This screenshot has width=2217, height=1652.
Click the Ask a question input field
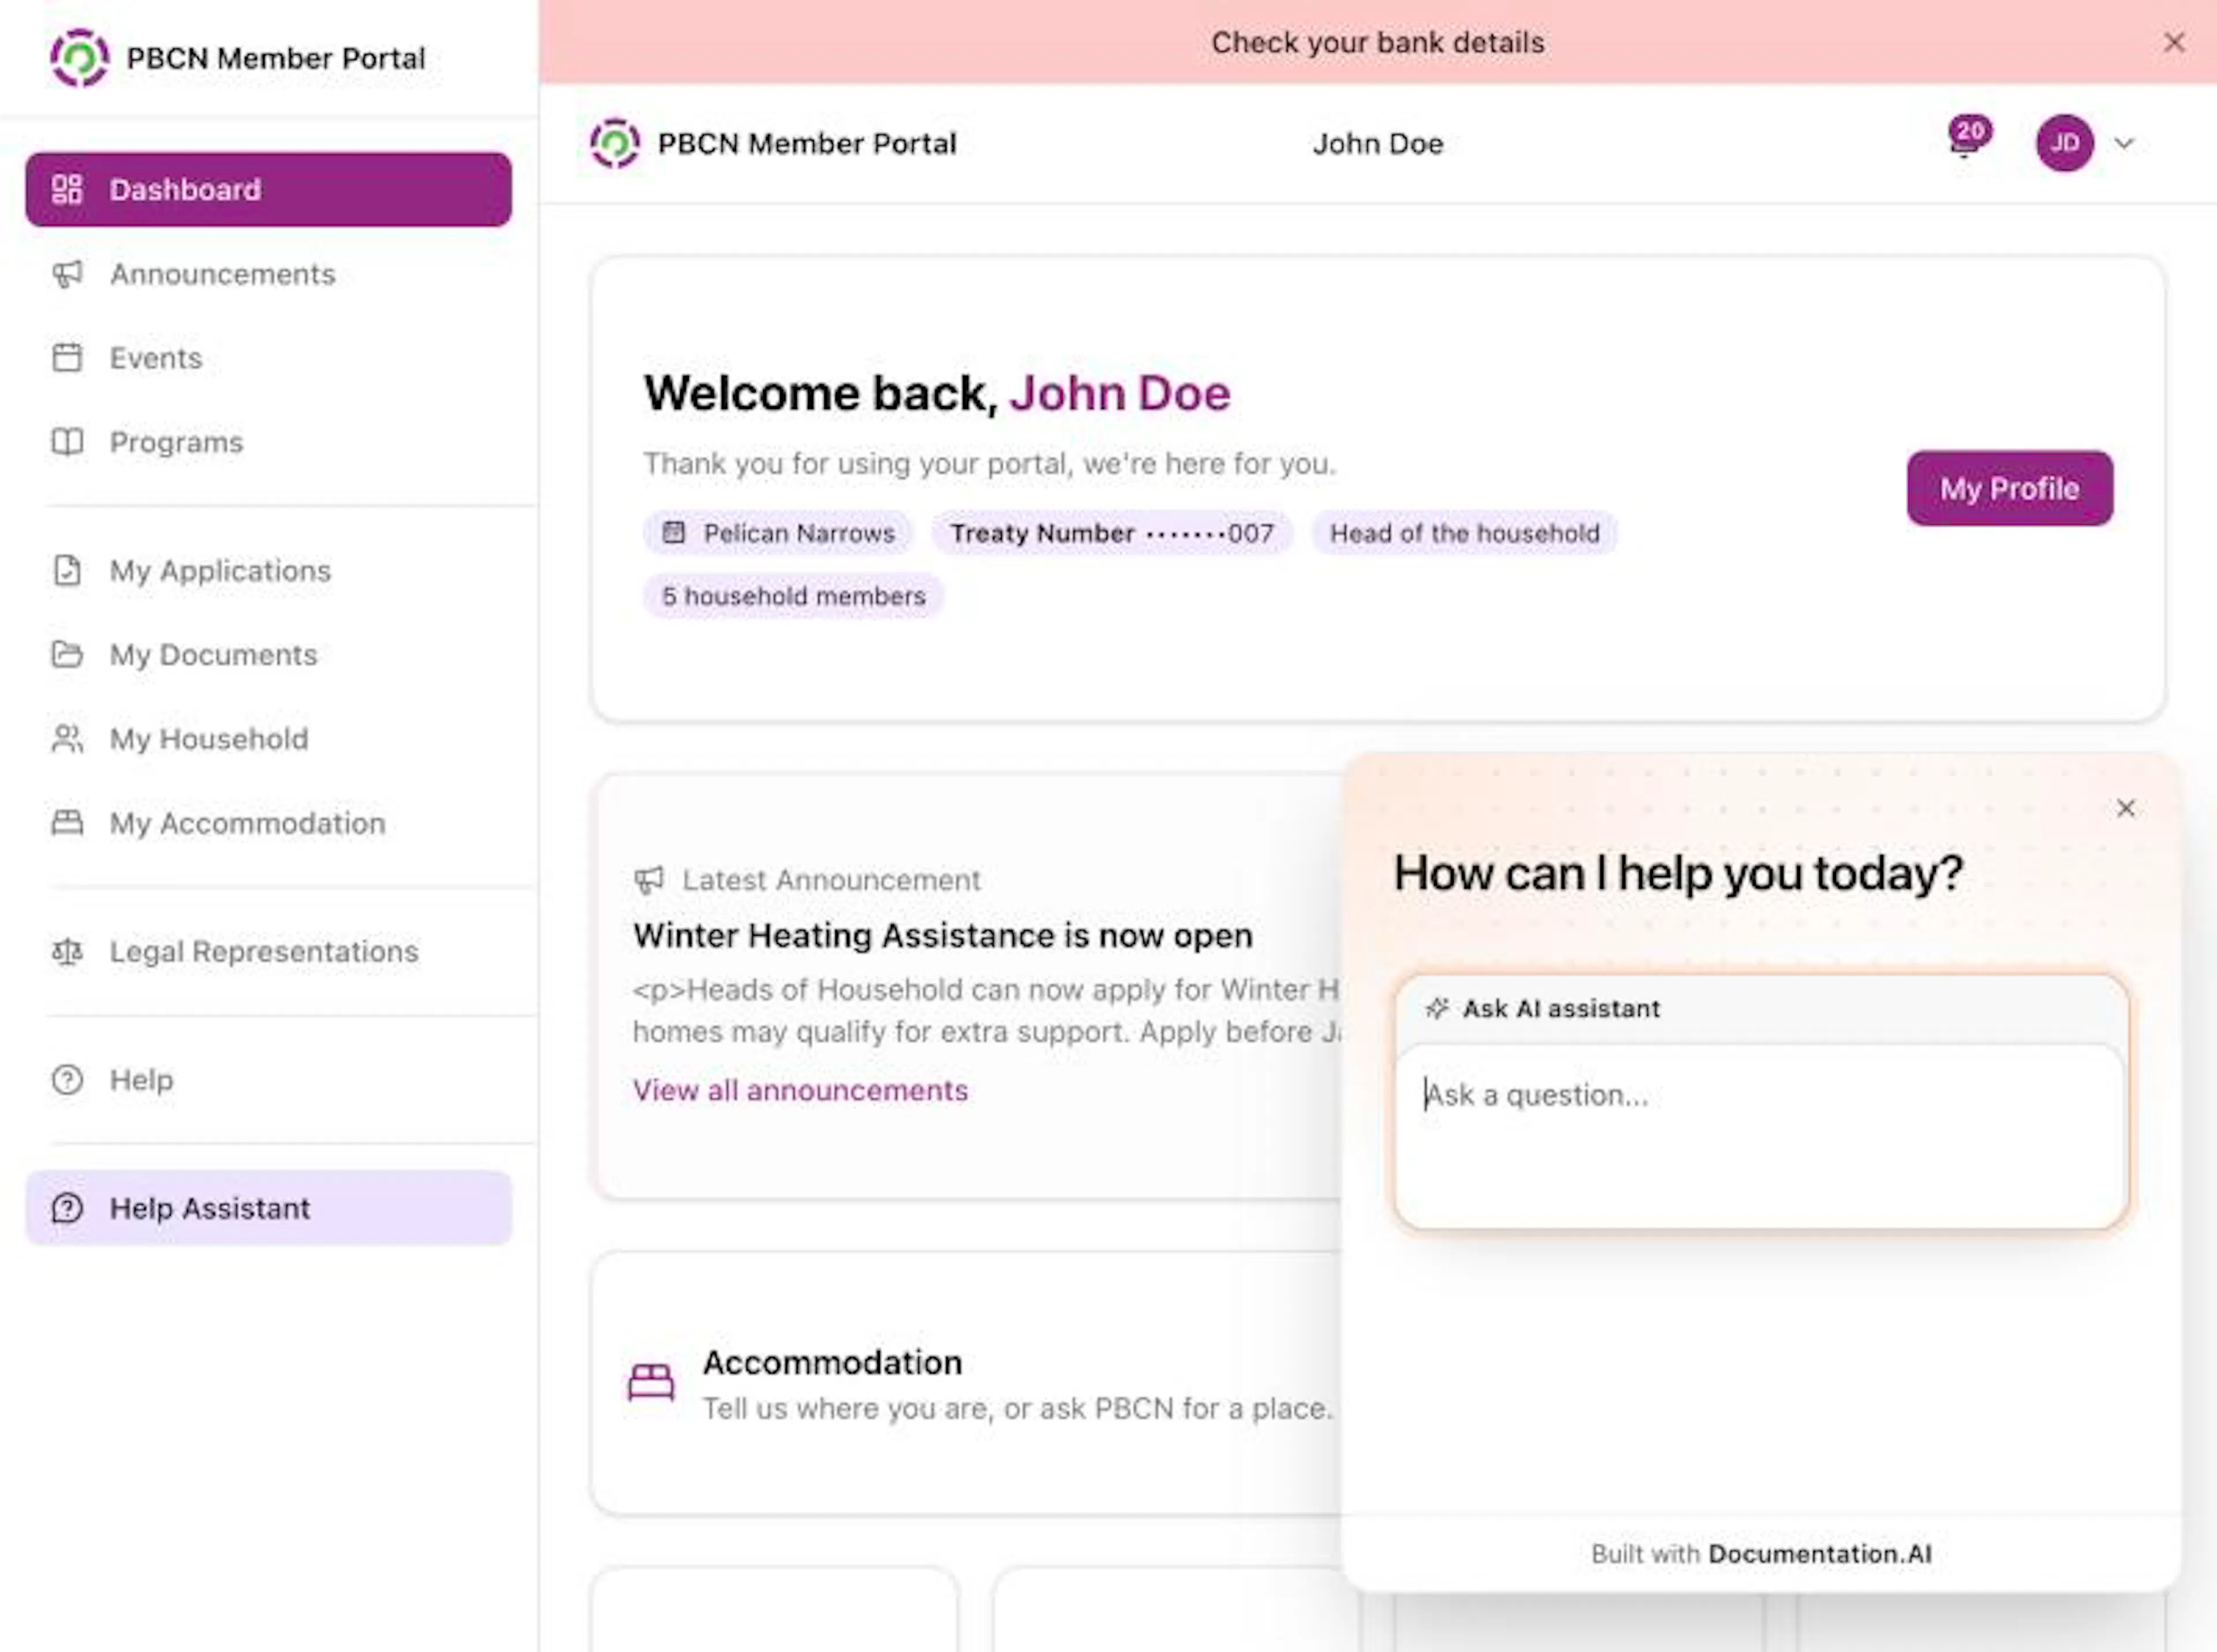click(x=1760, y=1137)
